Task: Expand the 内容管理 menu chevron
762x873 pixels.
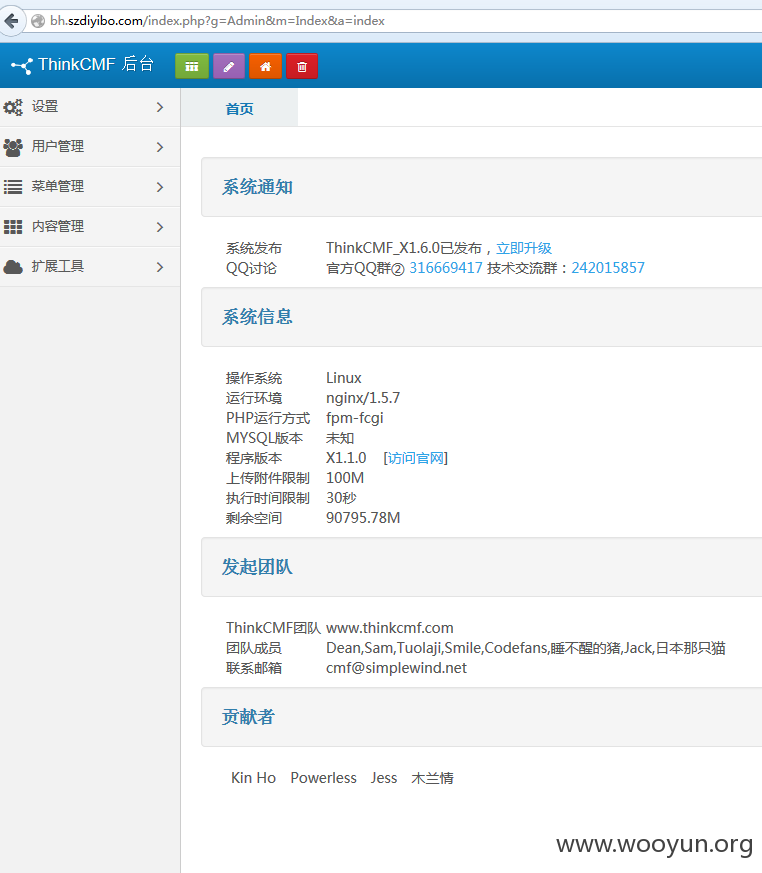Action: click(160, 227)
